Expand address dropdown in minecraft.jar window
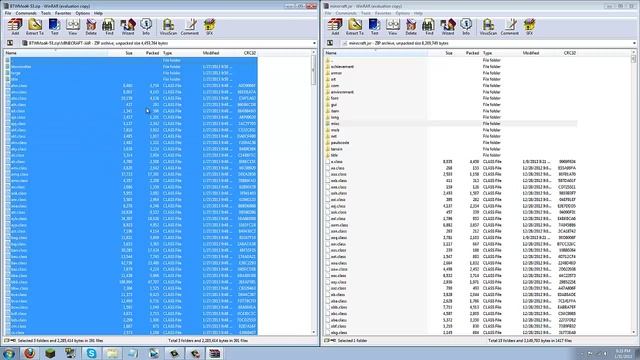 click(634, 43)
